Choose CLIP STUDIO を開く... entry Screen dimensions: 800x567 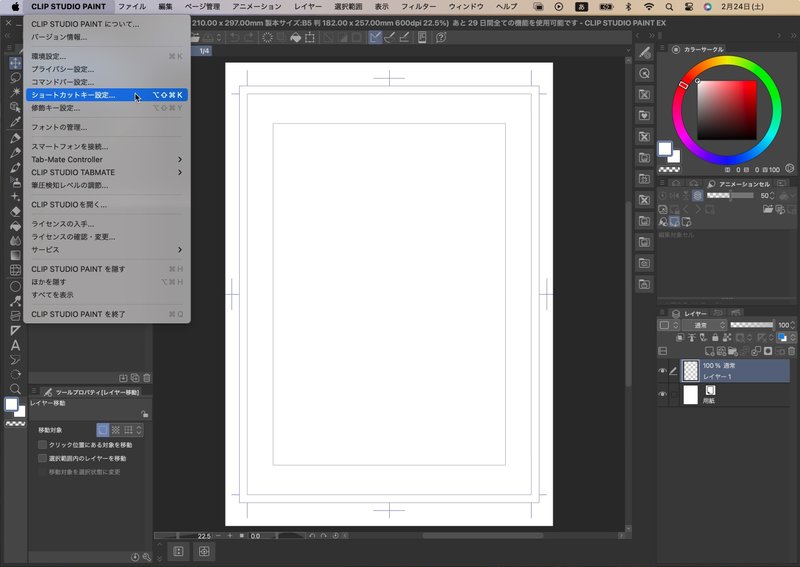tap(107, 205)
